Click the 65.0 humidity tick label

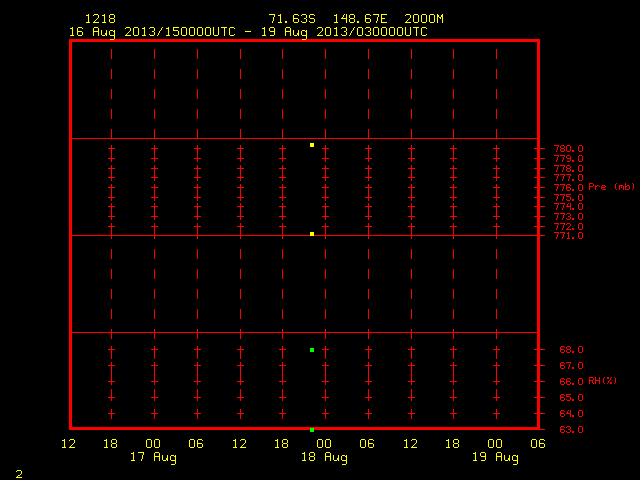571,398
